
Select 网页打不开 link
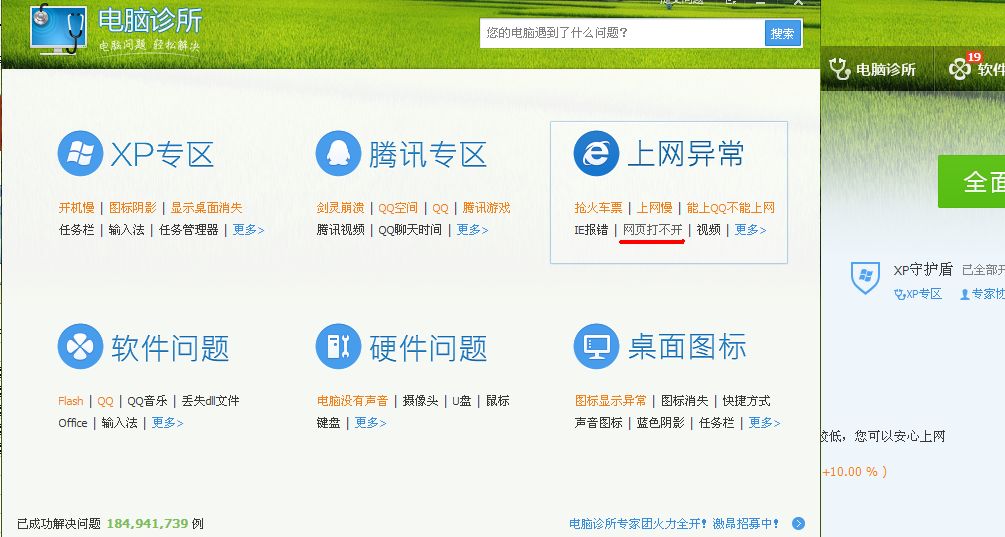[x=652, y=229]
